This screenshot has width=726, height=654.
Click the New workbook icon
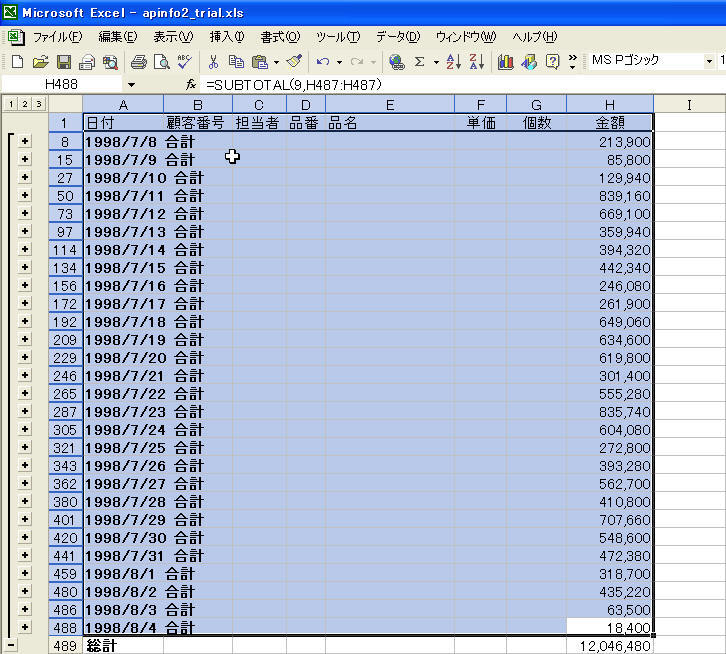click(17, 62)
